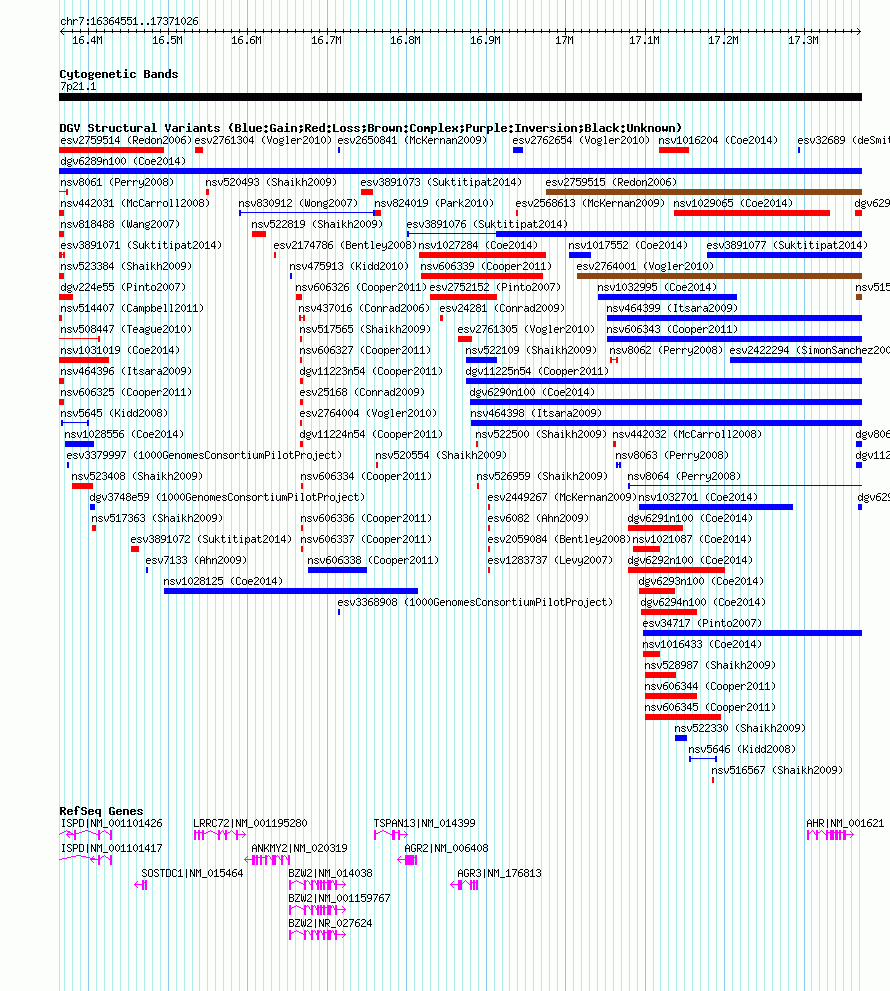Image resolution: width=890 pixels, height=991 pixels.
Task: Select the AHR|NM_001621 gene glyph
Action: [x=830, y=835]
